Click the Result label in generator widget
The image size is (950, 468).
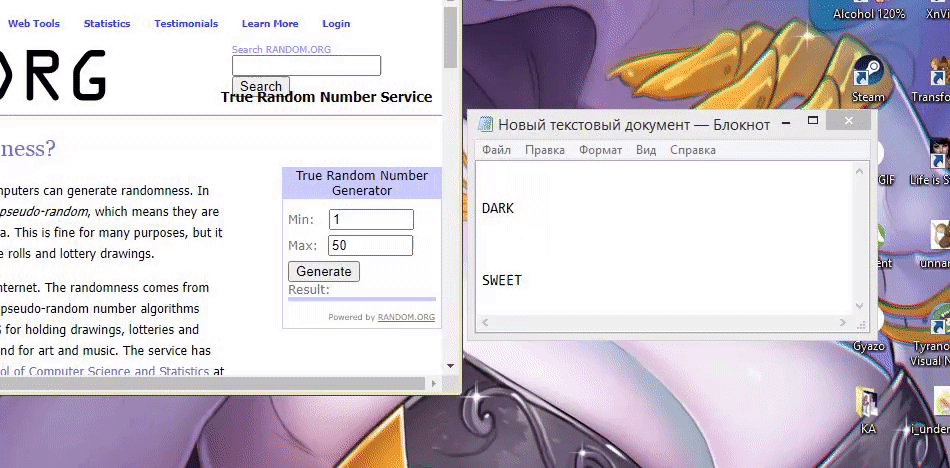tap(308, 290)
